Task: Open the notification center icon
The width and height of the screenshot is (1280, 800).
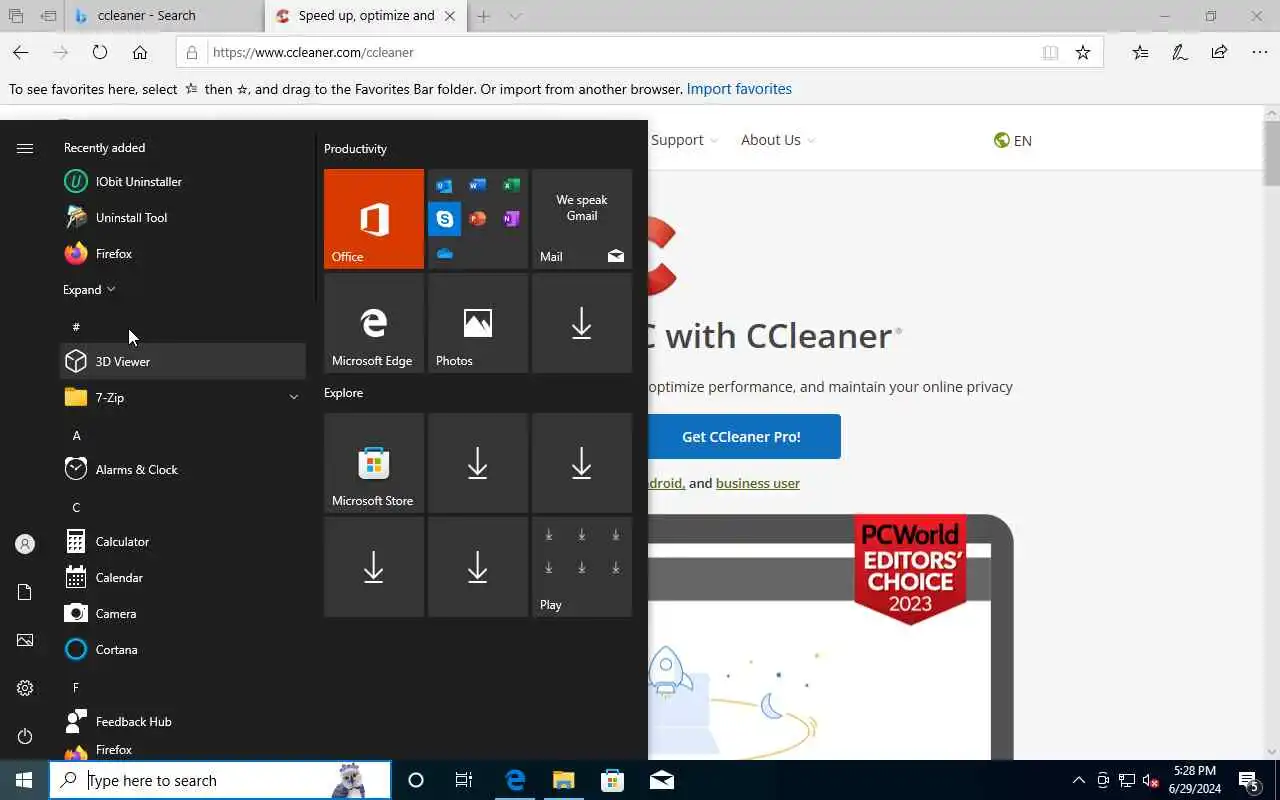Action: point(1249,780)
